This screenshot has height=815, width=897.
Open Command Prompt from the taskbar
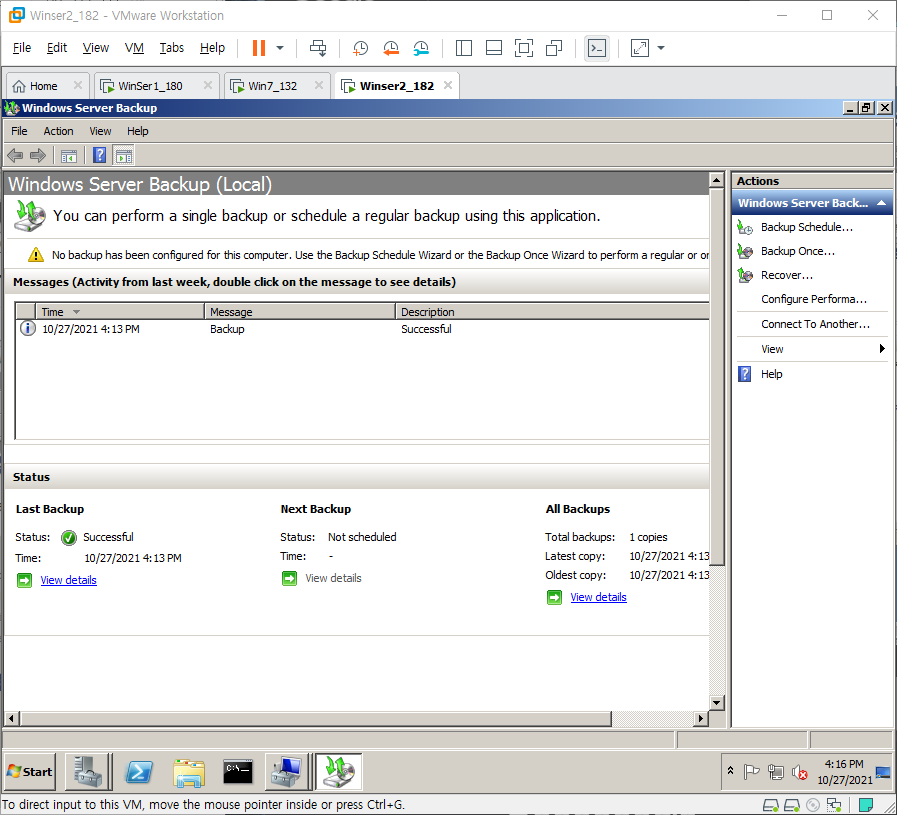click(238, 772)
